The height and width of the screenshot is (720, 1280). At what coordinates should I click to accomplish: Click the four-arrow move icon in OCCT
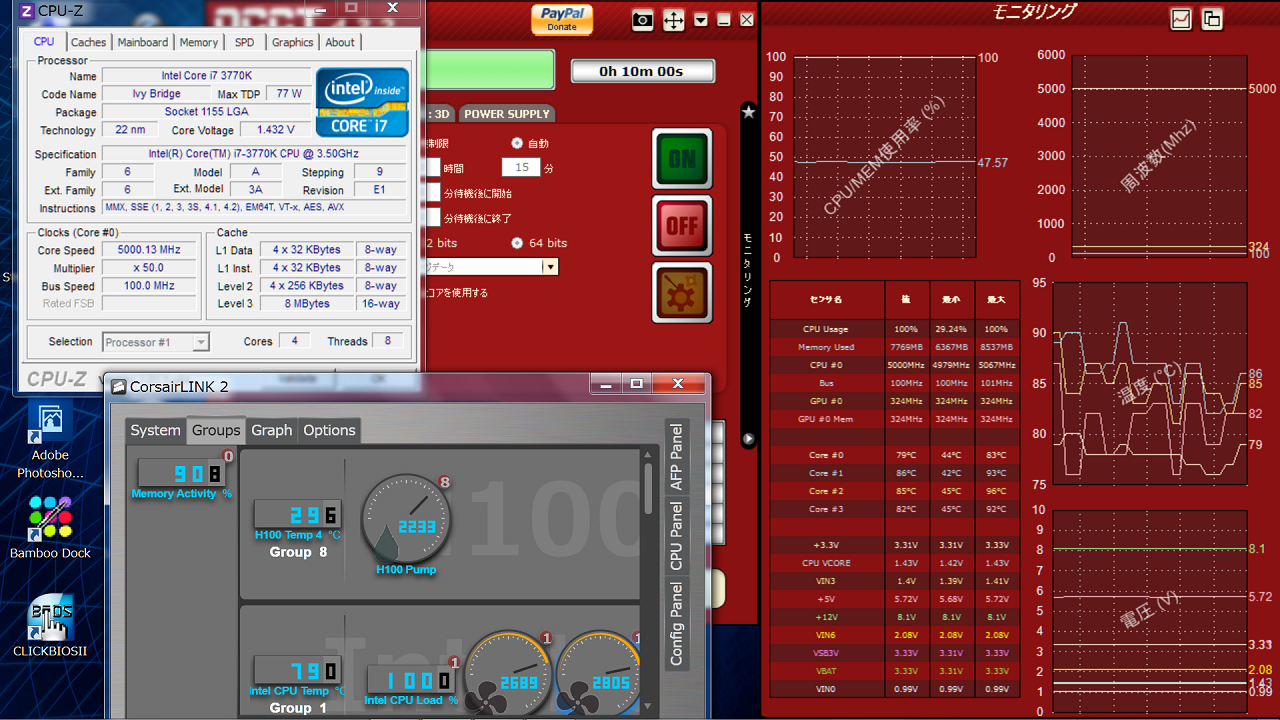click(x=674, y=20)
